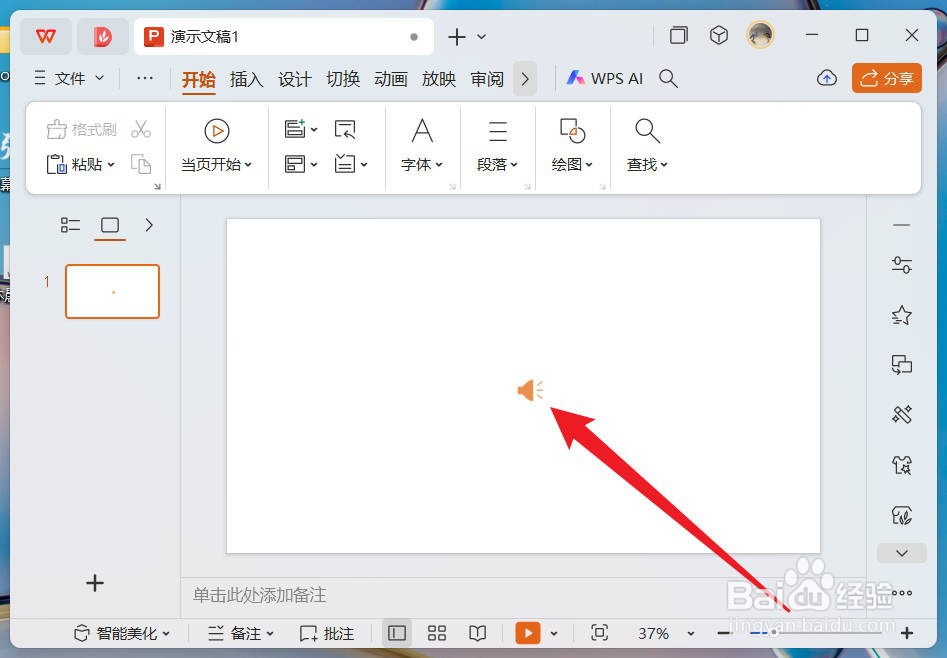Open WPS AI

(x=604, y=77)
